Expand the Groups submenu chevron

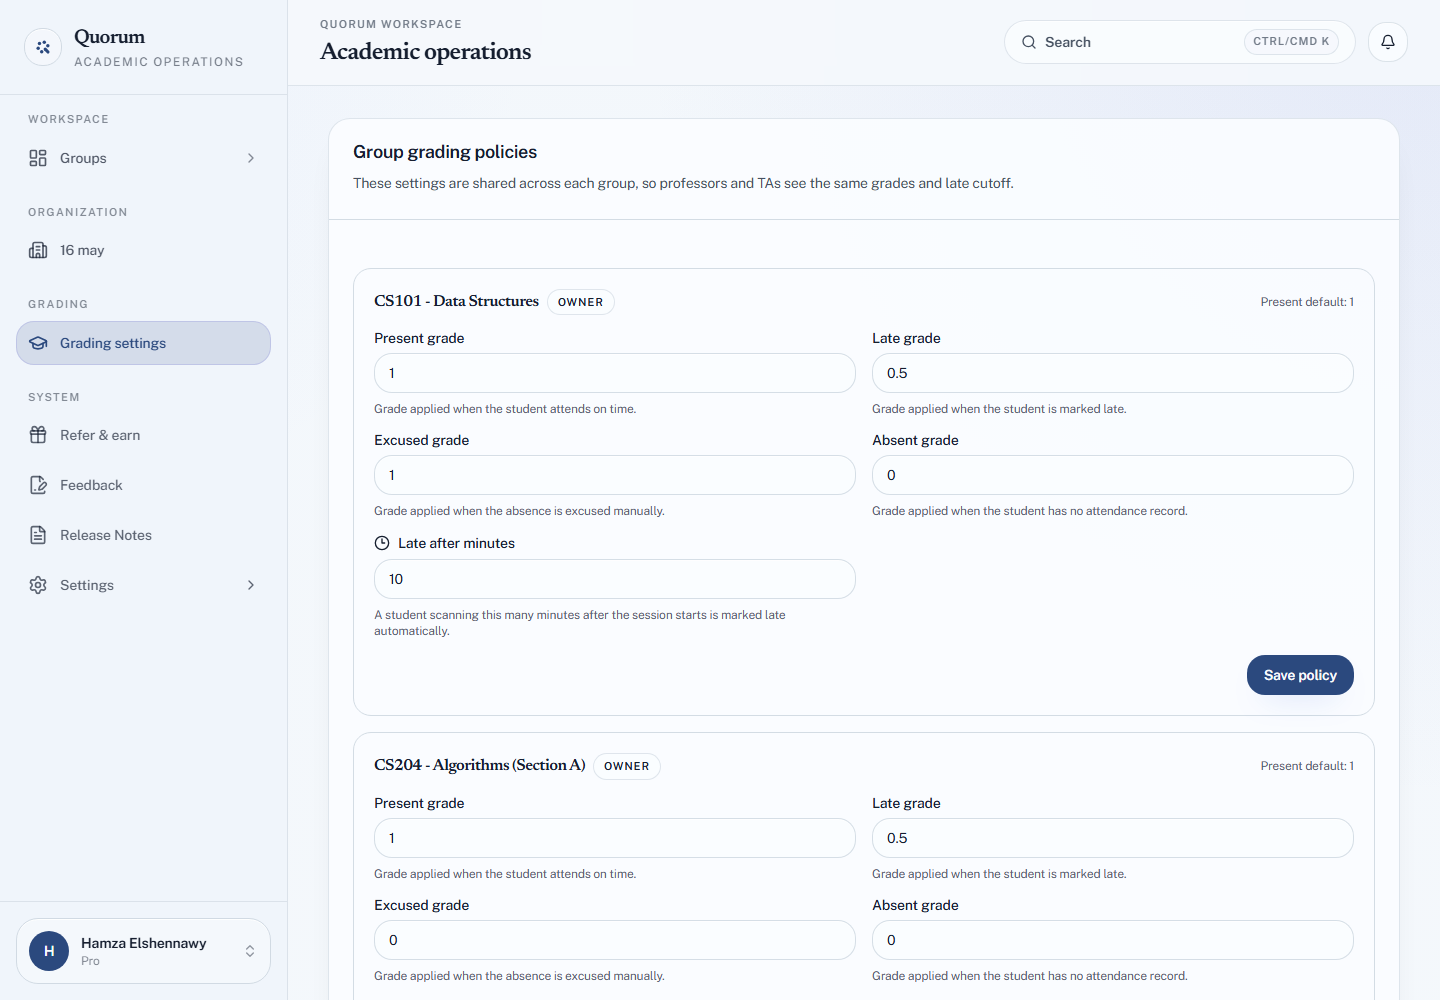coord(251,158)
